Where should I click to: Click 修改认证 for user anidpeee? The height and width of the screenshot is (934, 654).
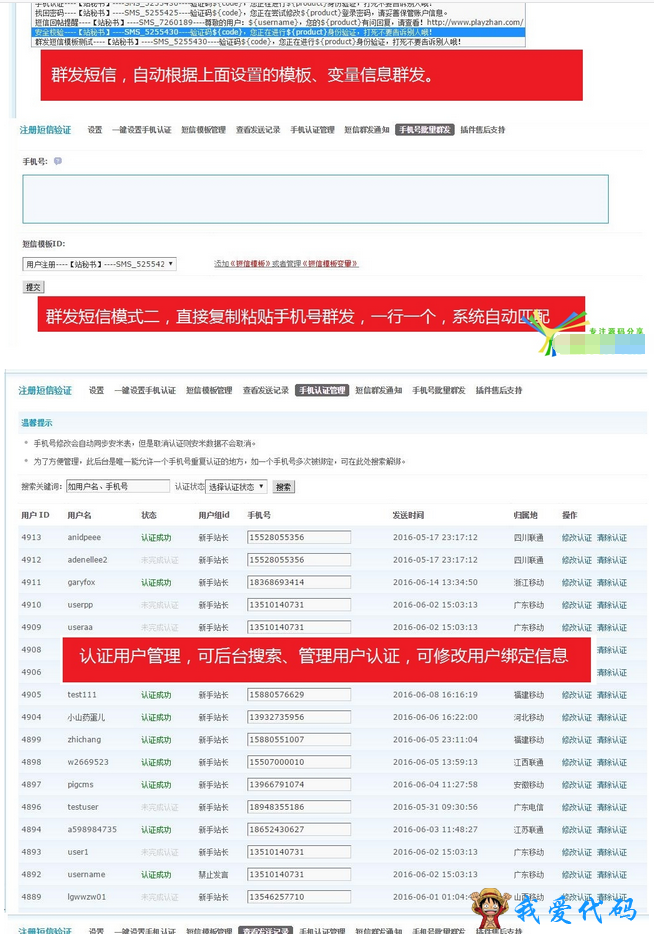[577, 538]
